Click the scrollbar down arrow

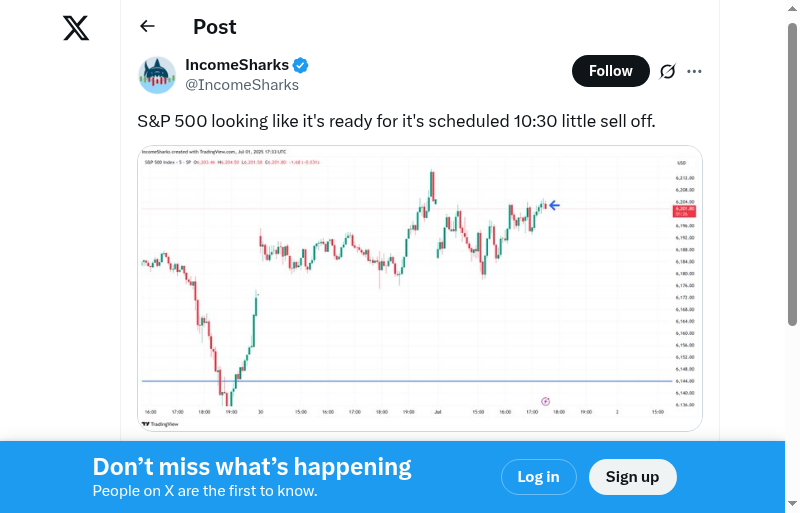tap(793, 504)
